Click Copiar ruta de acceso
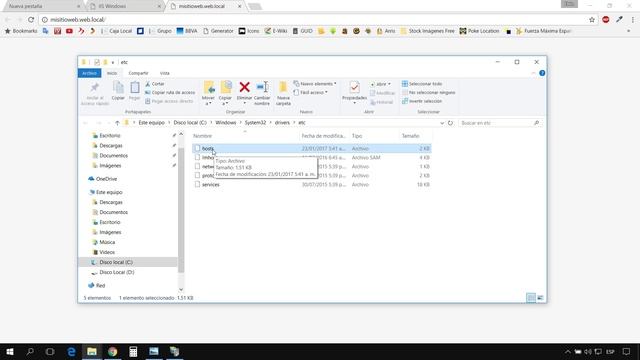This screenshot has width=640, height=360. click(x=170, y=92)
